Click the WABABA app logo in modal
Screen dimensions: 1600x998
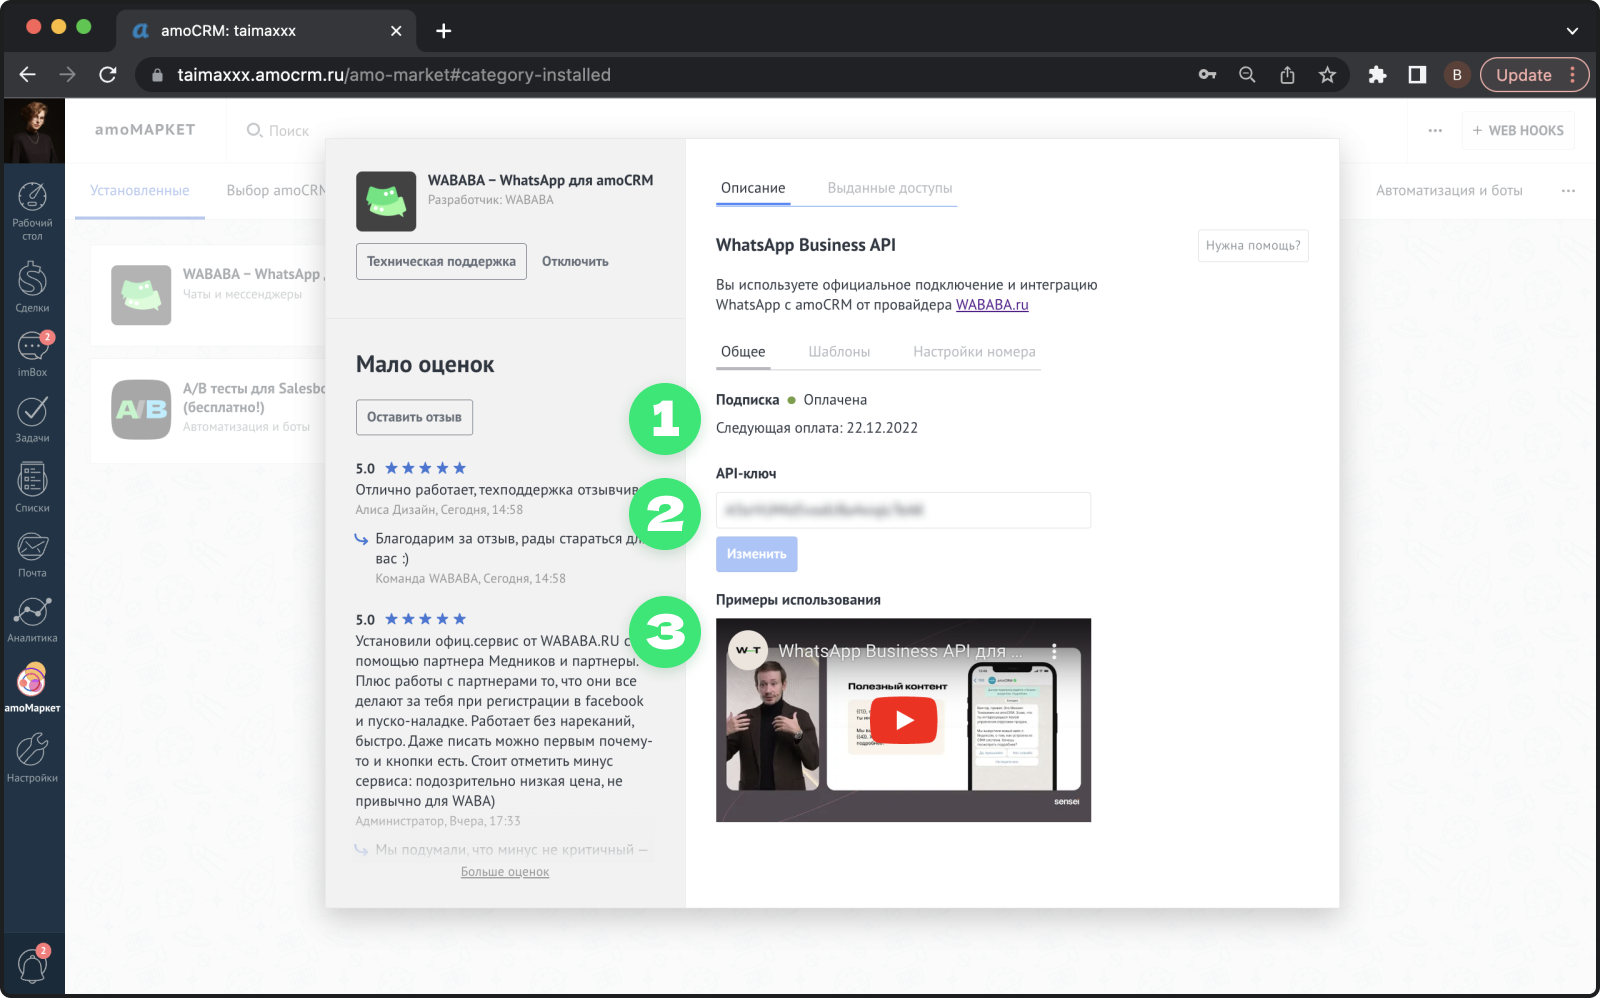[x=386, y=201]
